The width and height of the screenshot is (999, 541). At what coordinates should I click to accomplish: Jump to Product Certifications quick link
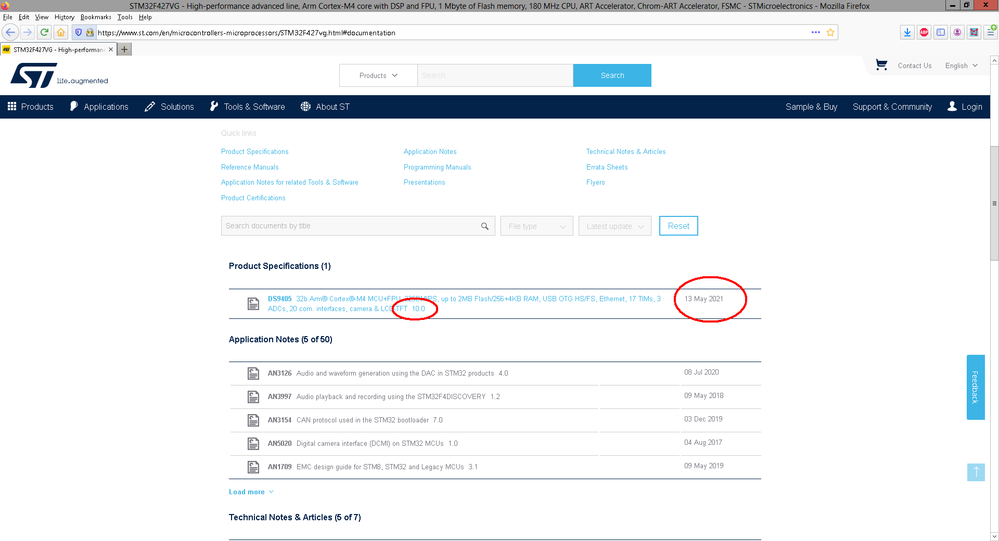pos(253,198)
